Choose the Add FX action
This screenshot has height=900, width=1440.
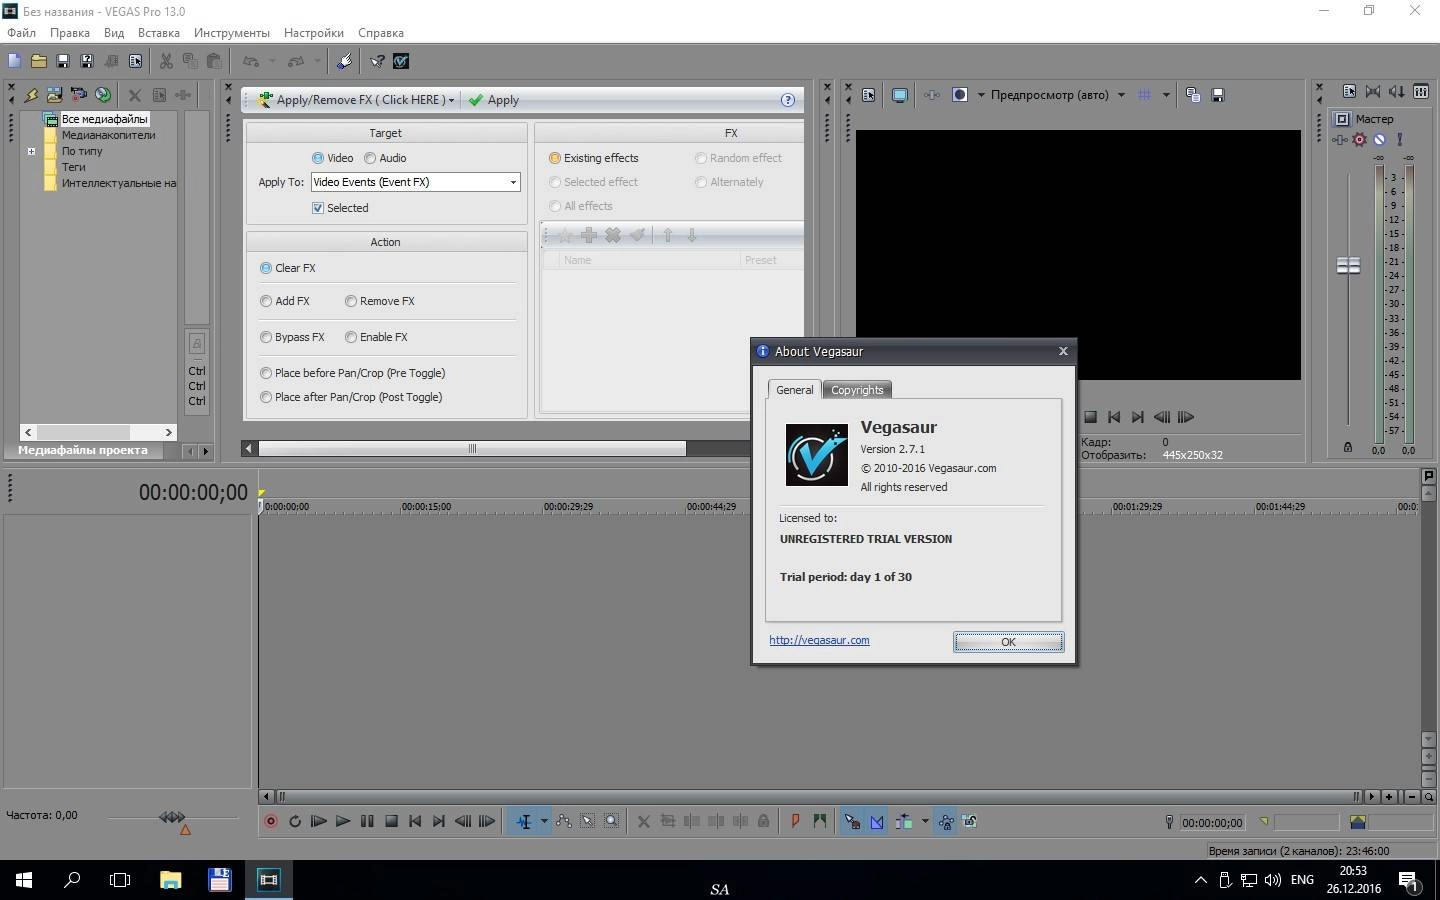[x=285, y=301]
